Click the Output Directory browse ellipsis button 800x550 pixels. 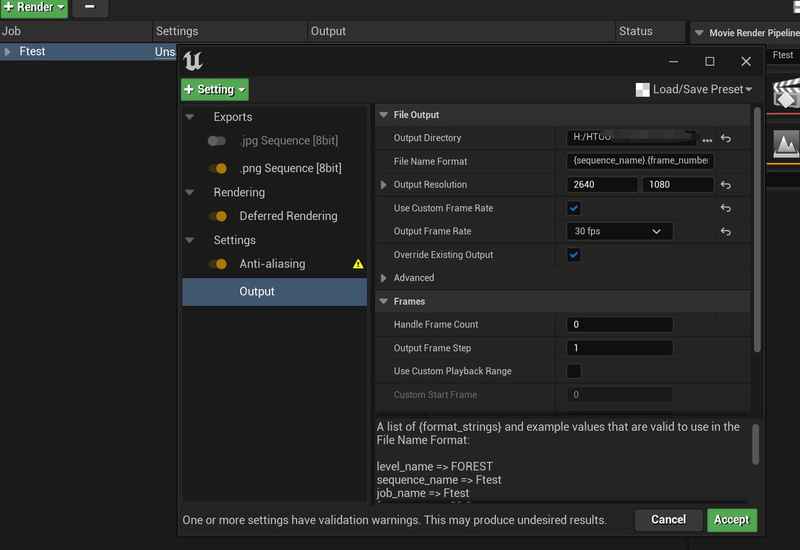tap(707, 139)
